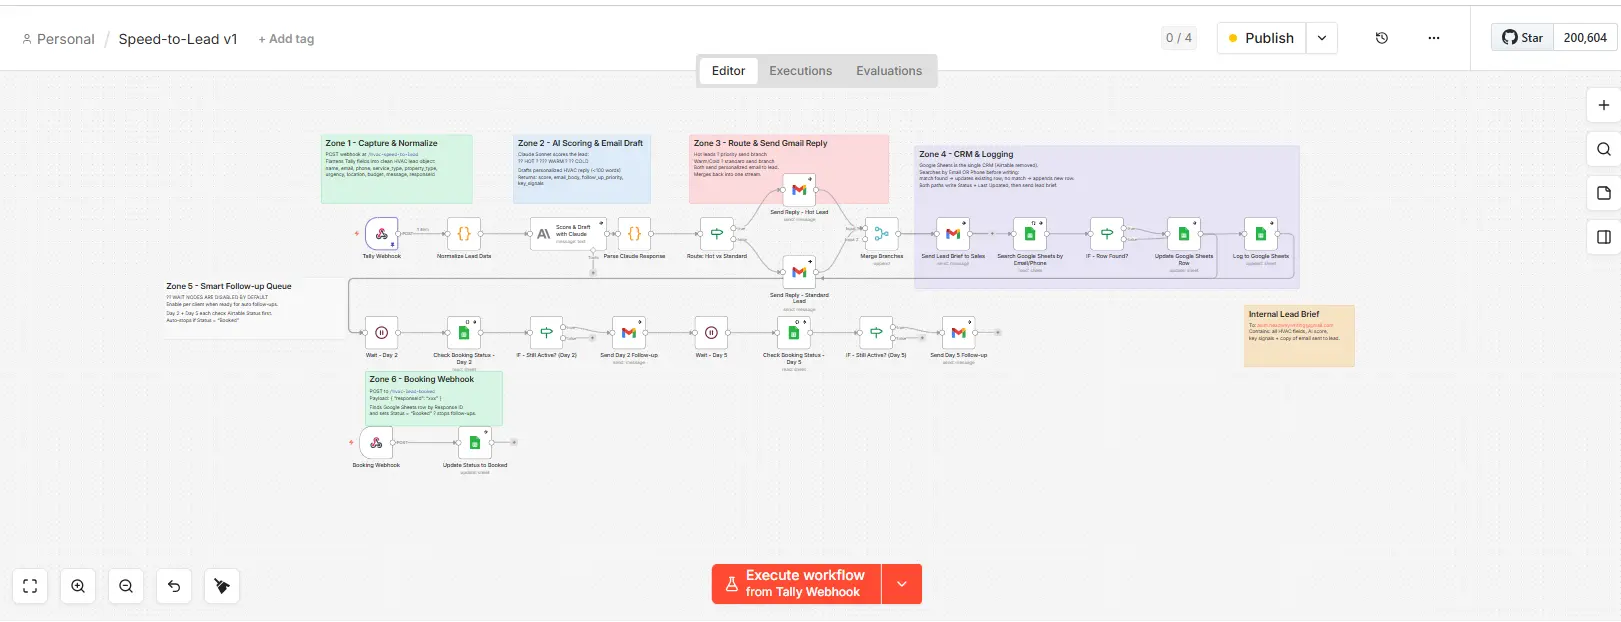This screenshot has width=1621, height=622.
Task: Open Update Google Sheets Row node
Action: click(1184, 234)
